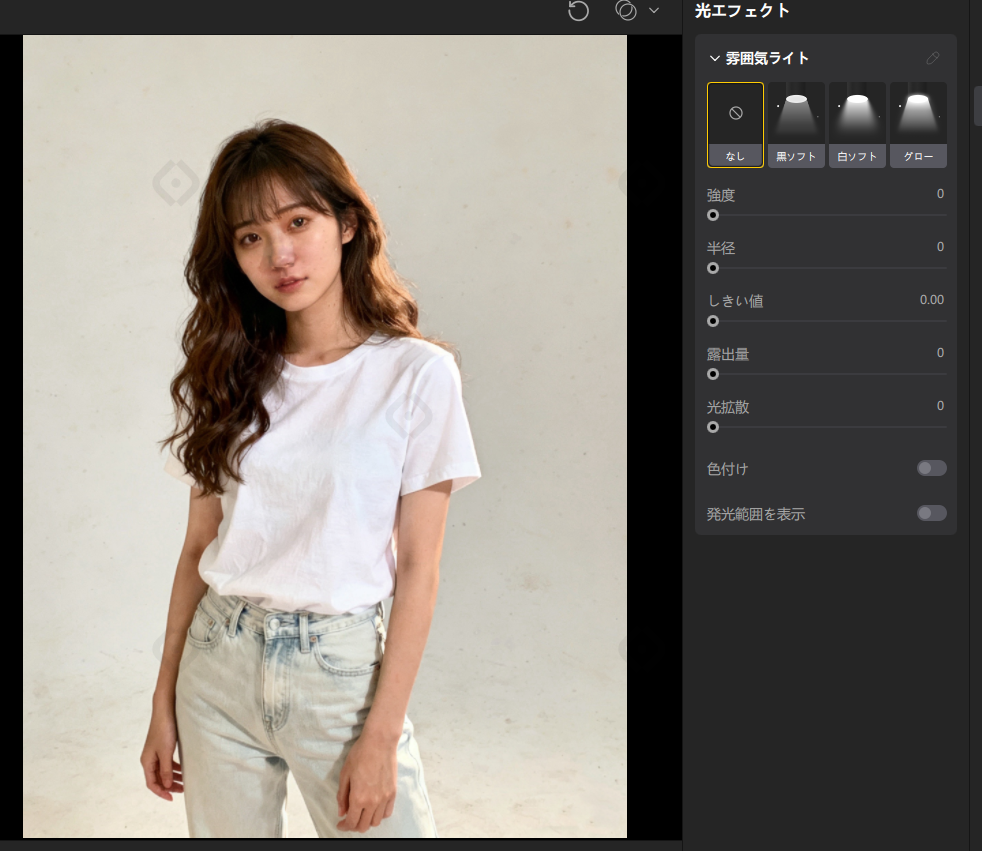This screenshot has width=982, height=851.
Task: Click the 光エフェクト panel title
Action: 742,11
